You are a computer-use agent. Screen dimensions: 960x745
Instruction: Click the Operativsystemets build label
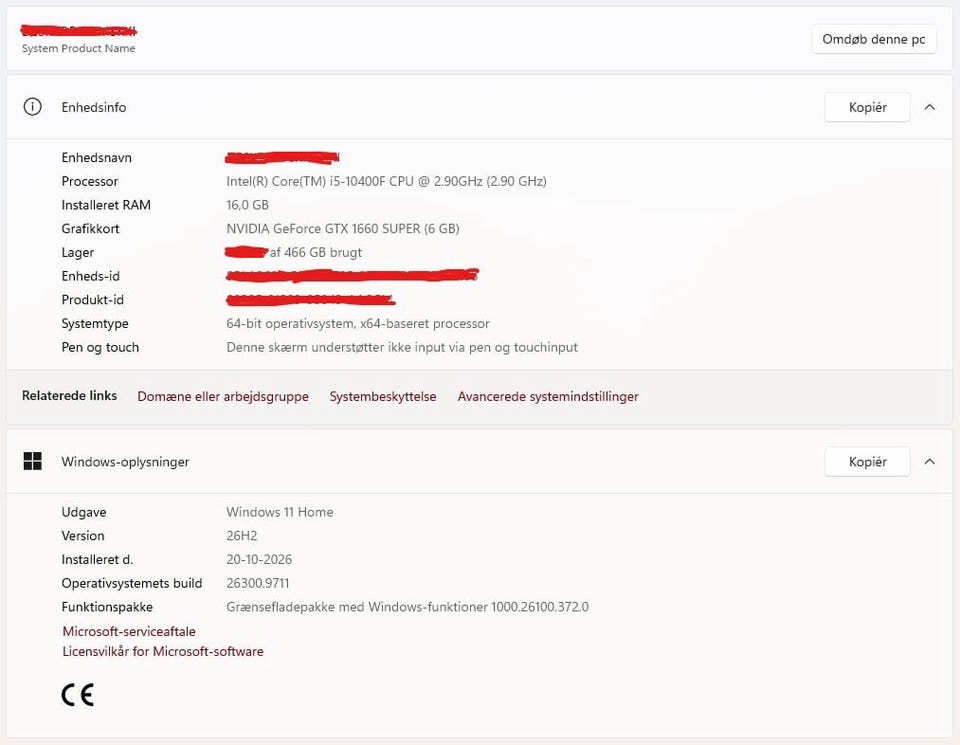(132, 583)
